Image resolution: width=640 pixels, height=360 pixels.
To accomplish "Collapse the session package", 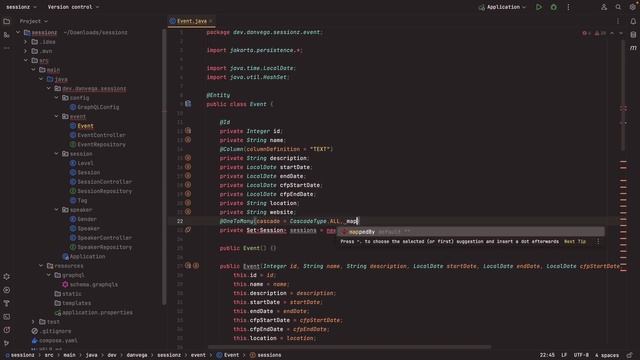I will [56, 153].
